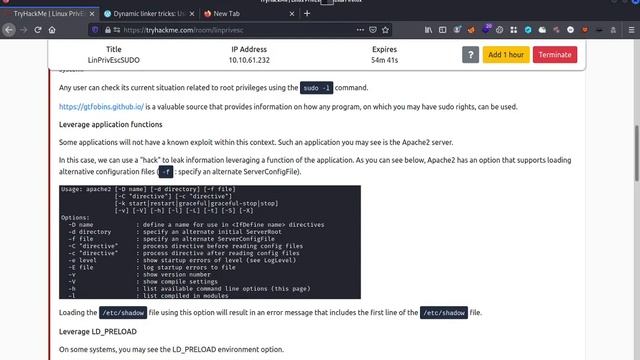Close the Dynamic linker tricks tab
The height and width of the screenshot is (360, 640).
click(192, 13)
